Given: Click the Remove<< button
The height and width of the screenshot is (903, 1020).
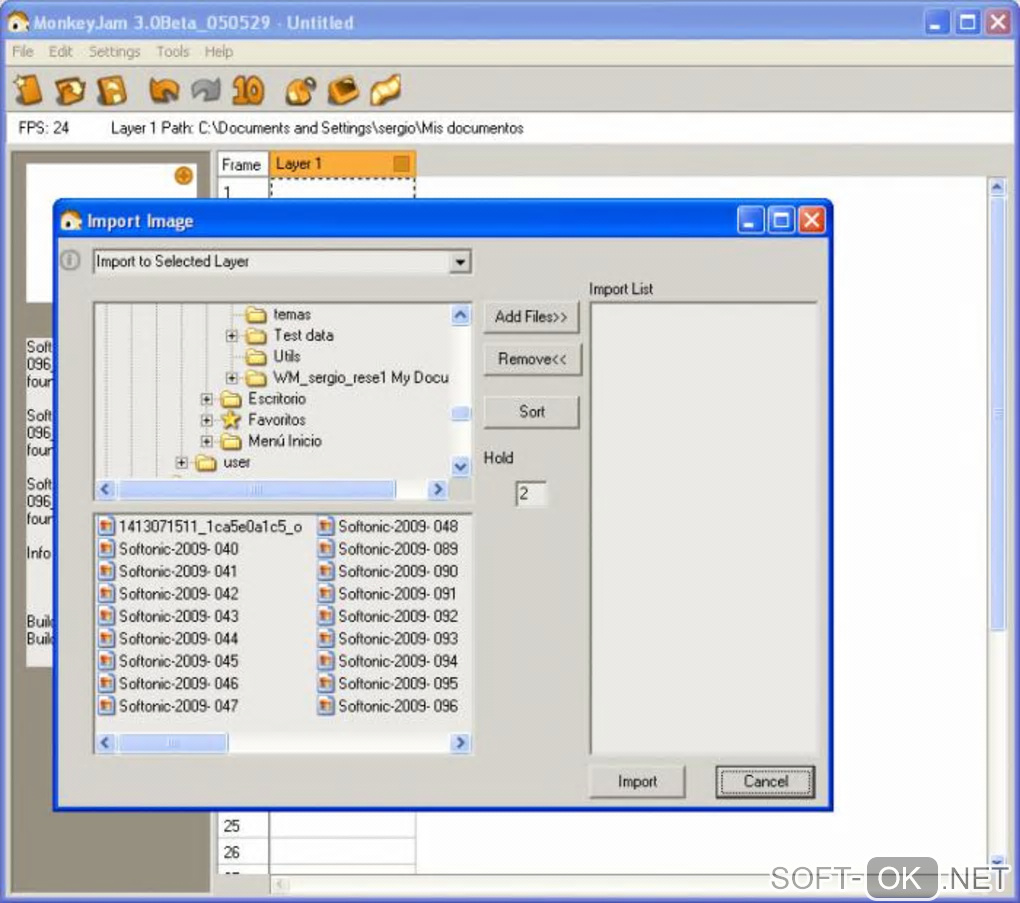Looking at the screenshot, I should pos(532,359).
